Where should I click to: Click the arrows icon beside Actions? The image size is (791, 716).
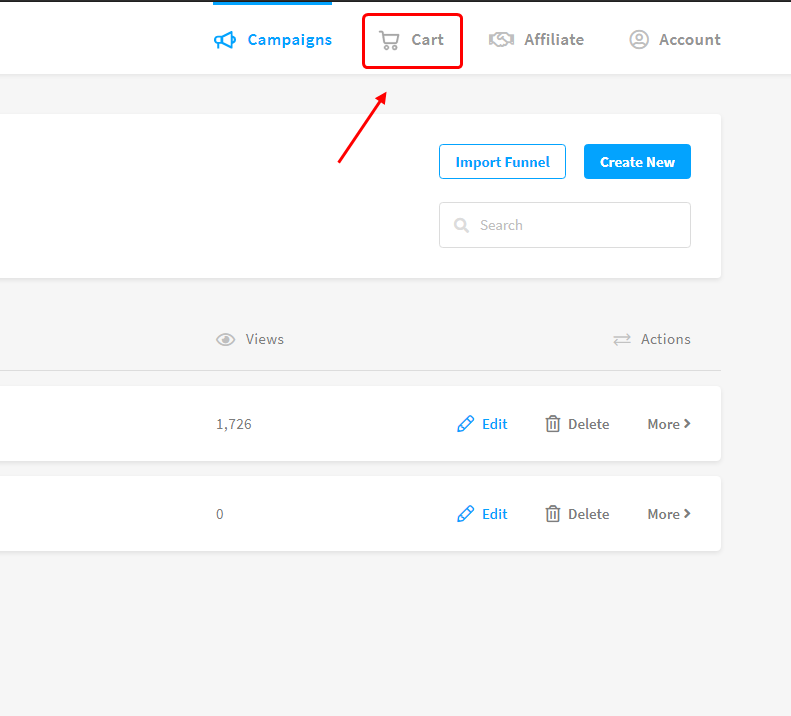[622, 340]
